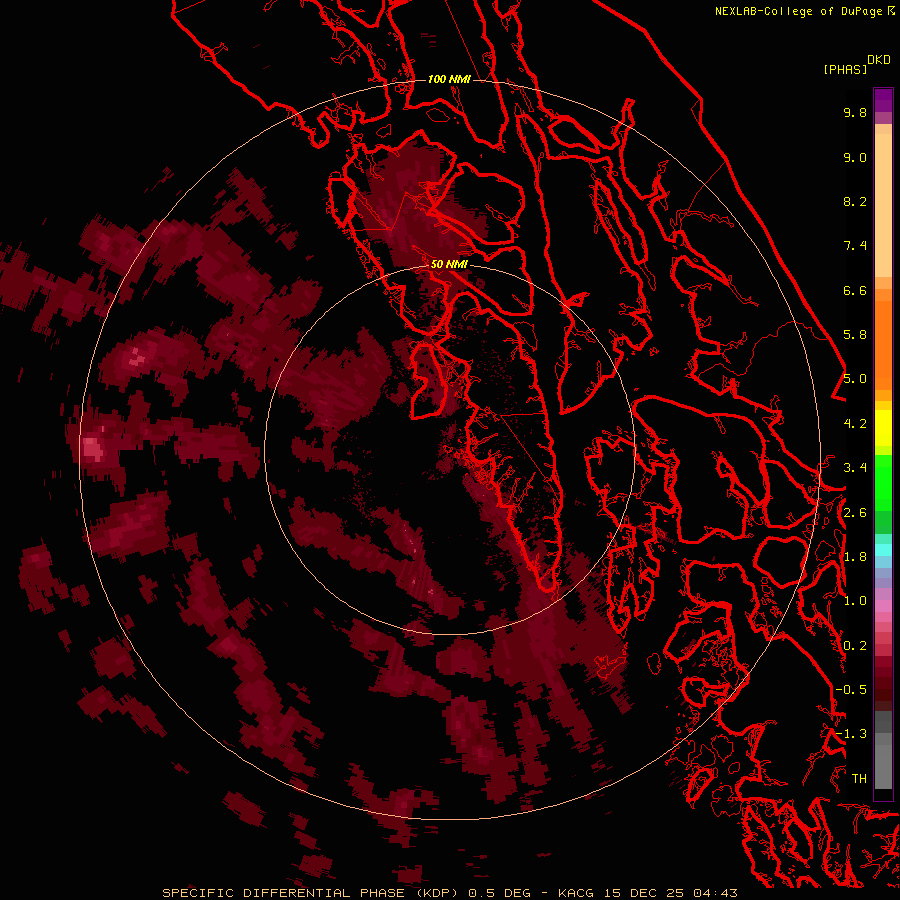Pick the bright green segment of the color bar
Image resolution: width=900 pixels, height=900 pixels.
883,483
